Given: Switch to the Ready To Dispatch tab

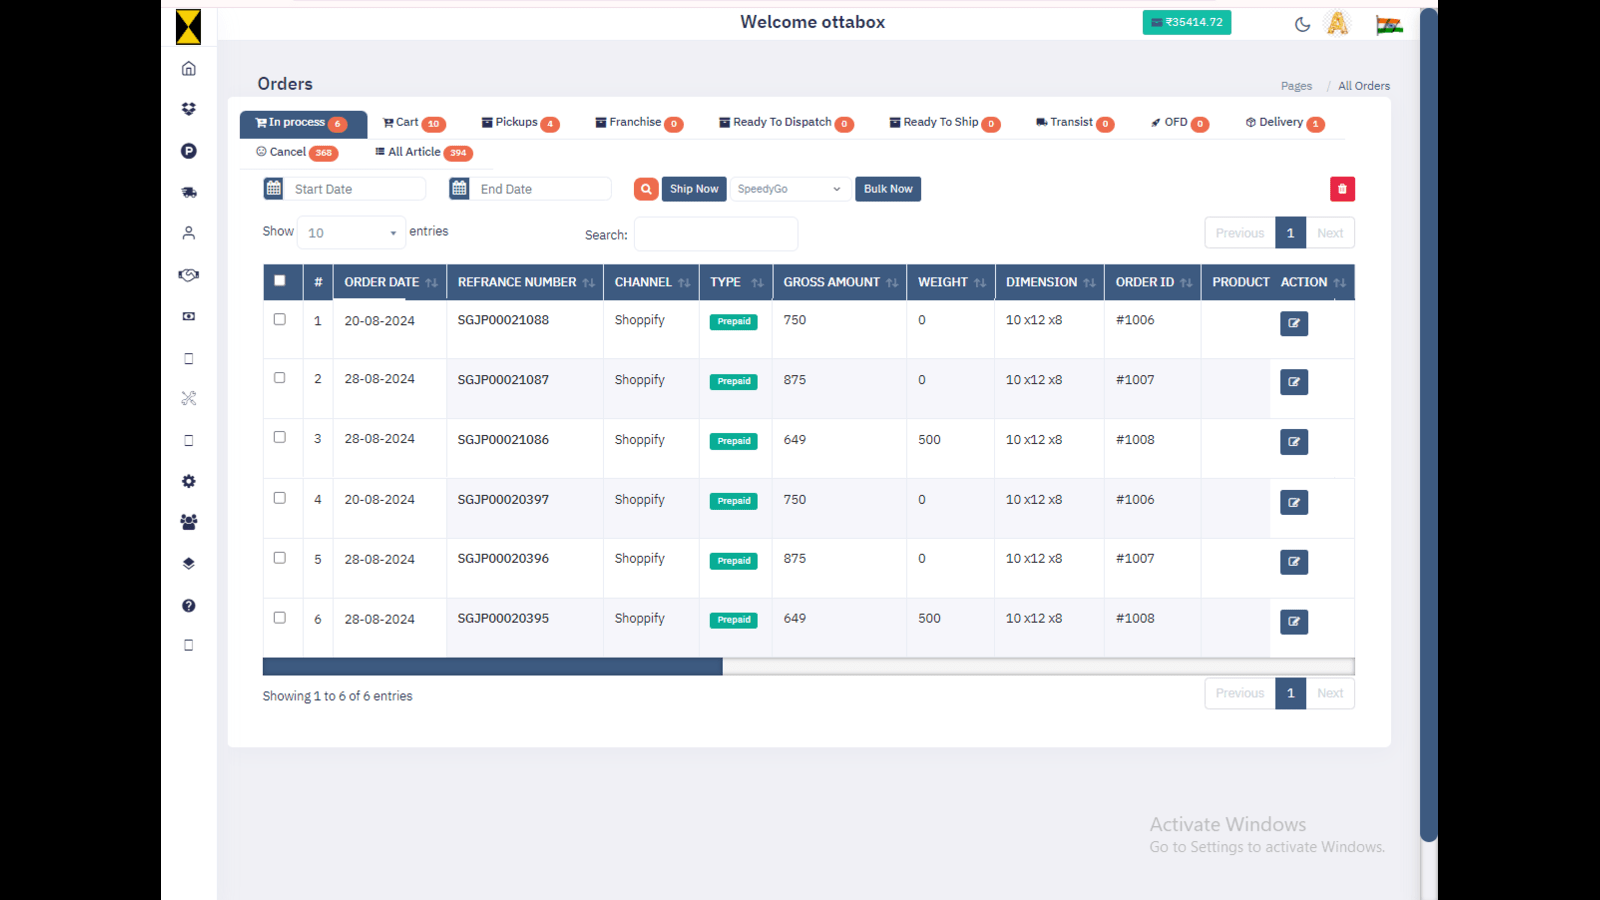Looking at the screenshot, I should [784, 122].
